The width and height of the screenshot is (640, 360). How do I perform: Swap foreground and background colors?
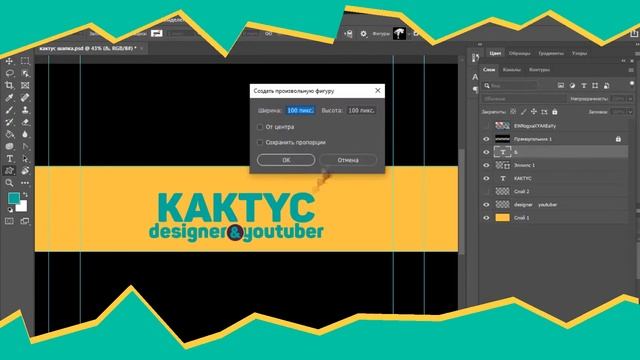click(x=25, y=195)
